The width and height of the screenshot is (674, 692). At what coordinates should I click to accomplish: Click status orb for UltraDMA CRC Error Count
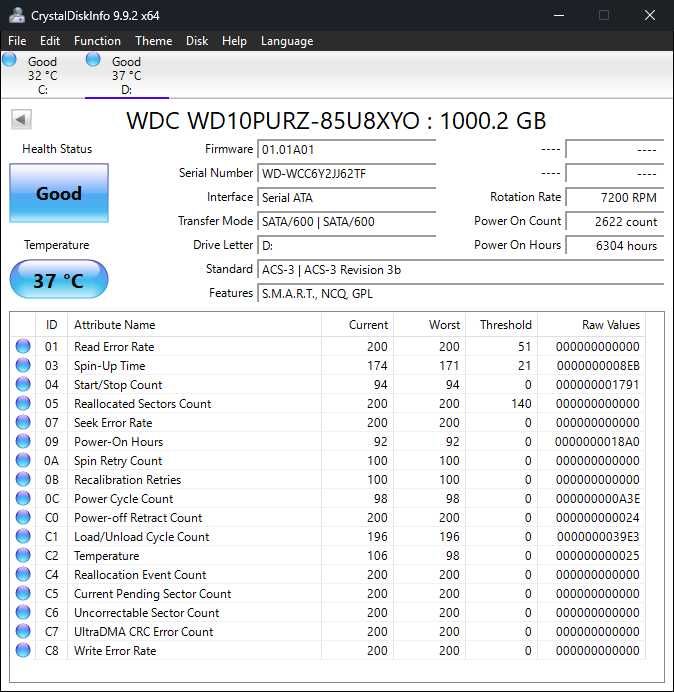(x=23, y=631)
